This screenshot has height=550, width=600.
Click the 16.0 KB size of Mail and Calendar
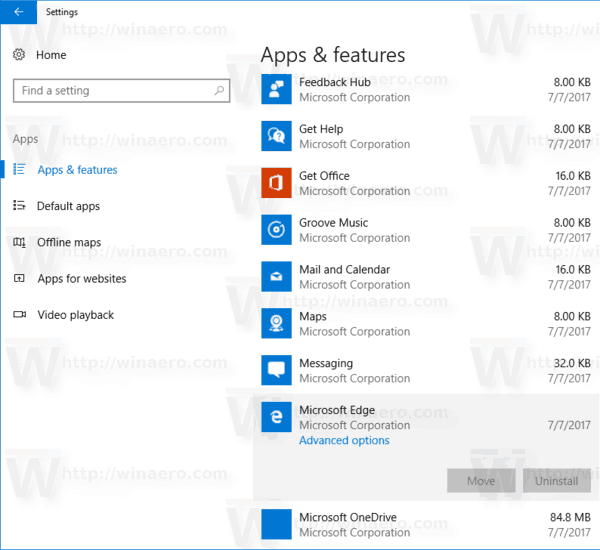click(x=573, y=269)
